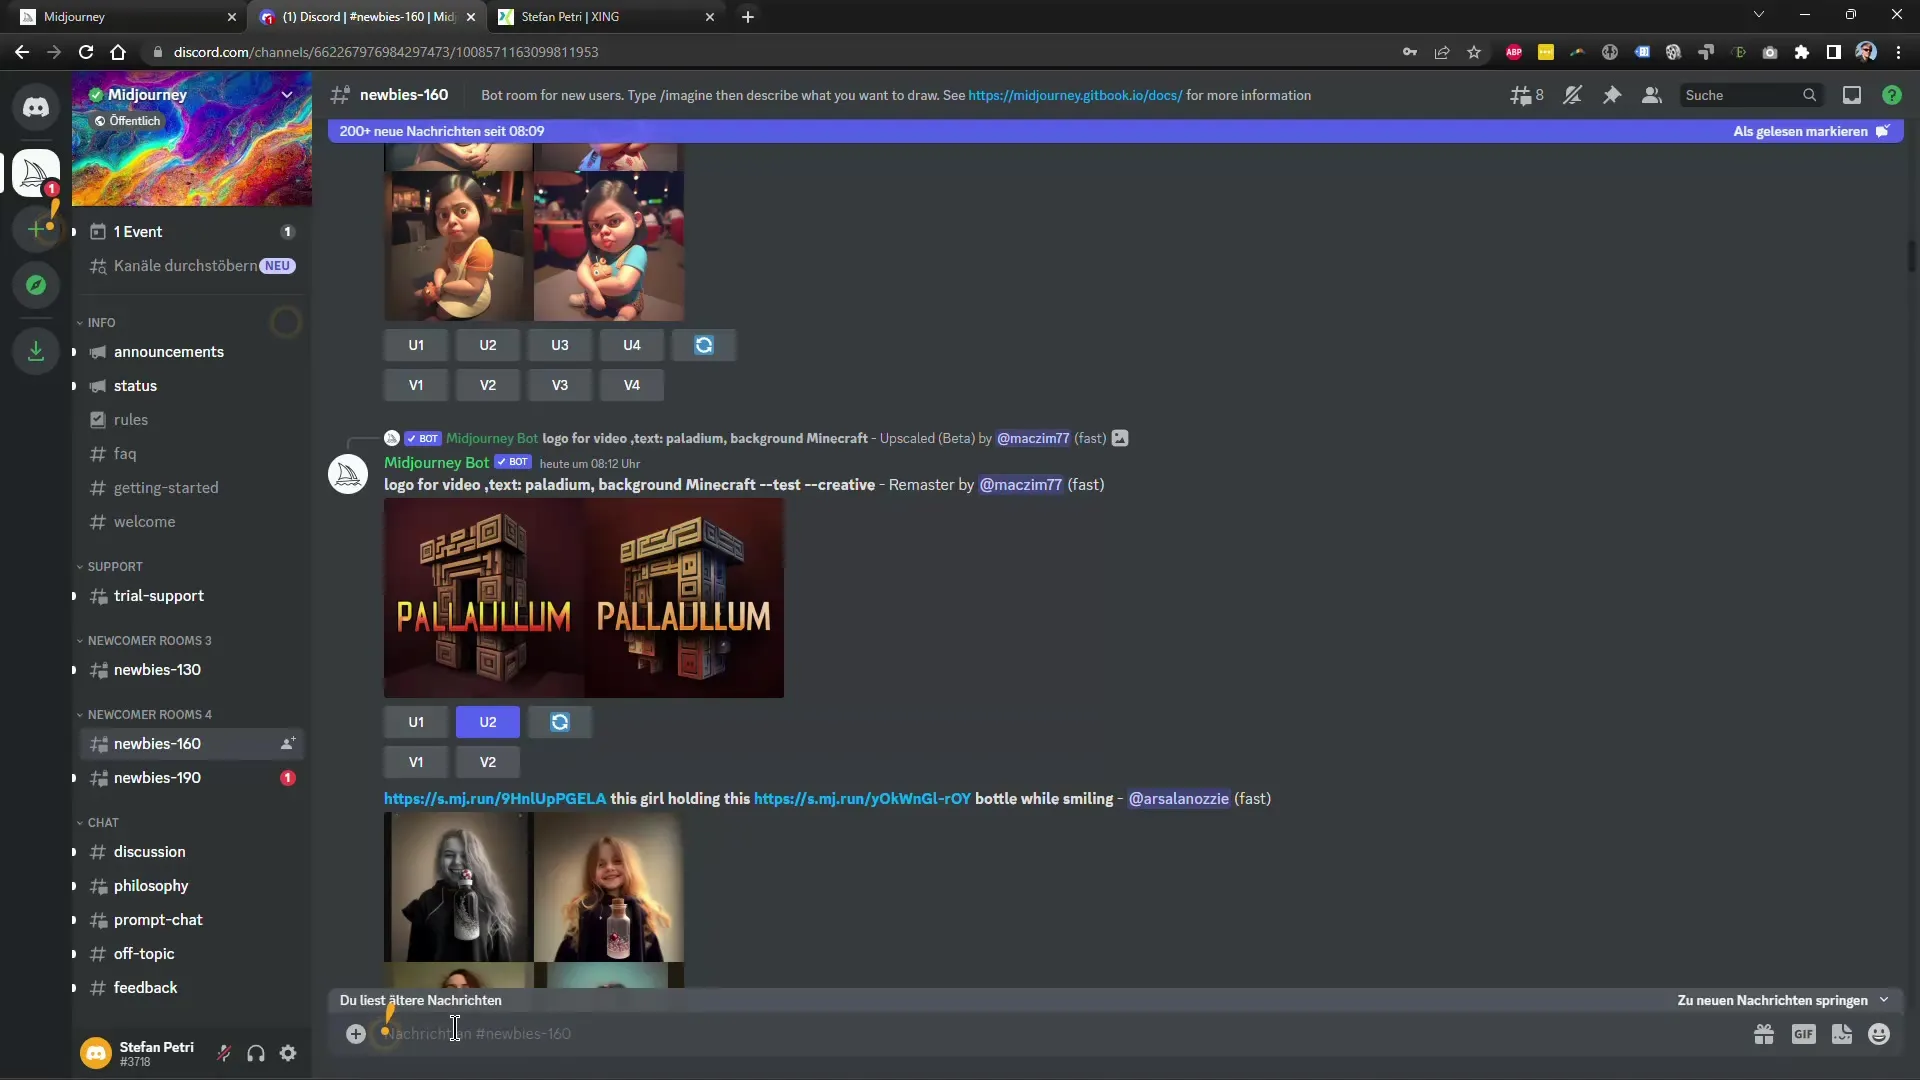
Task: Click Als gelesen markieren button
Action: pos(1813,131)
